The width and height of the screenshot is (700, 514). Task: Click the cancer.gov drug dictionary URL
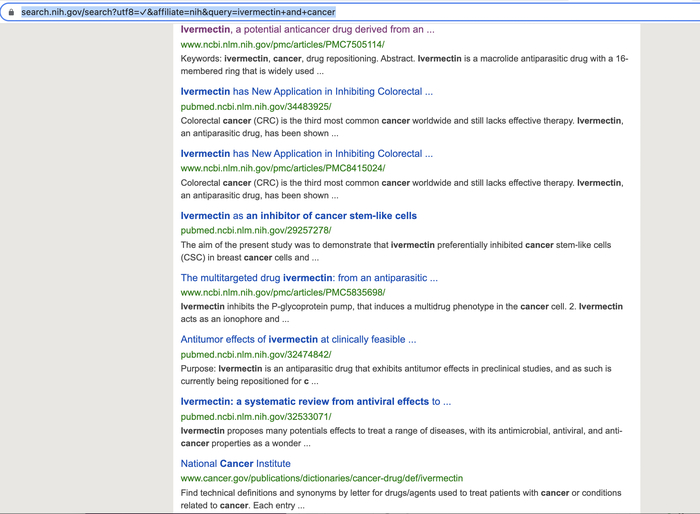[321, 479]
